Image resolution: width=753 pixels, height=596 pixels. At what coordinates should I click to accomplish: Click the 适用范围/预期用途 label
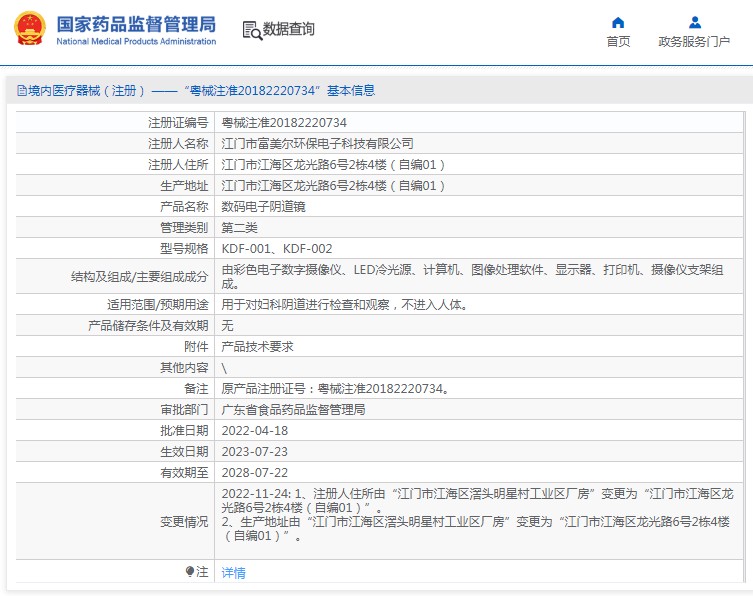158,305
